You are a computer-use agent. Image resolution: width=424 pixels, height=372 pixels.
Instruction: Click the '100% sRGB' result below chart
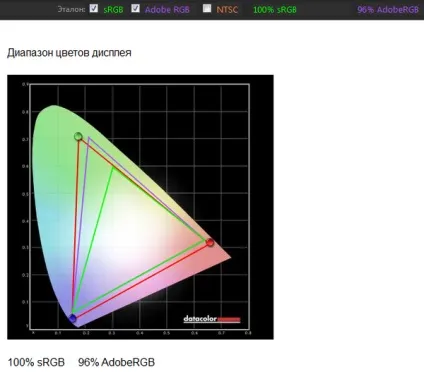click(x=36, y=362)
